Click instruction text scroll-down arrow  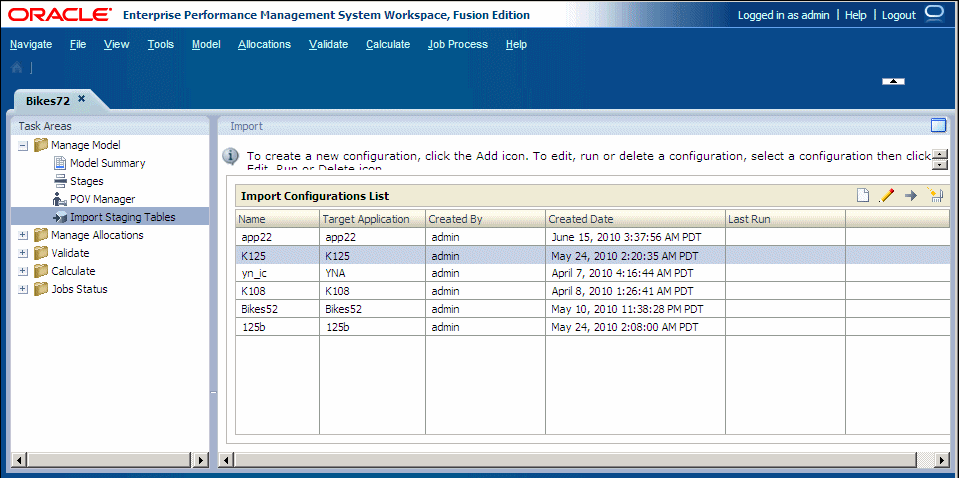click(x=942, y=165)
